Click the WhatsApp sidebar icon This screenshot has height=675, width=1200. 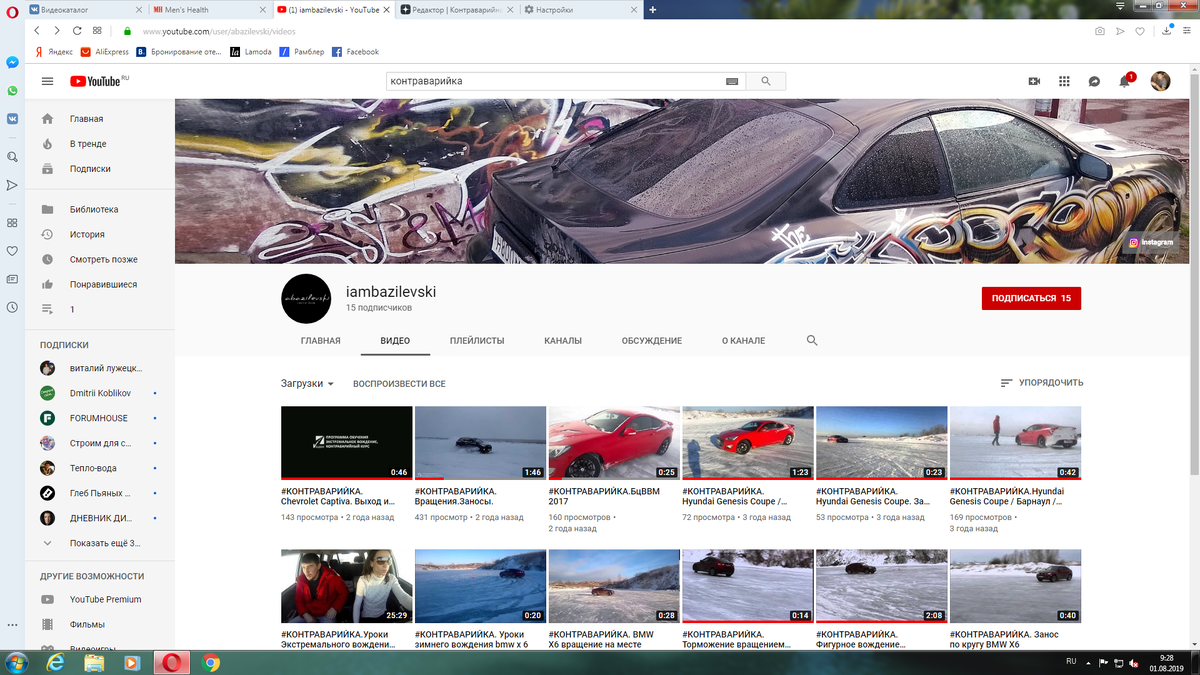click(x=12, y=90)
